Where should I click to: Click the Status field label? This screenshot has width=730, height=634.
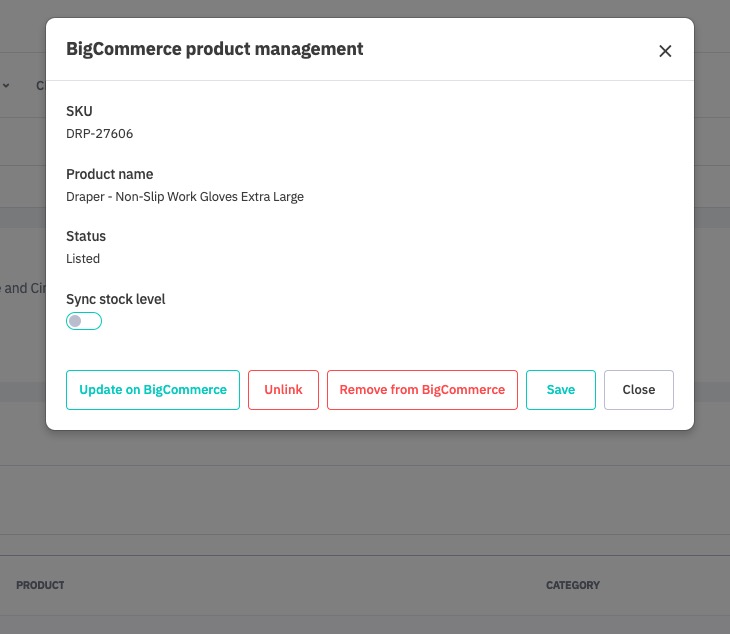coord(86,236)
